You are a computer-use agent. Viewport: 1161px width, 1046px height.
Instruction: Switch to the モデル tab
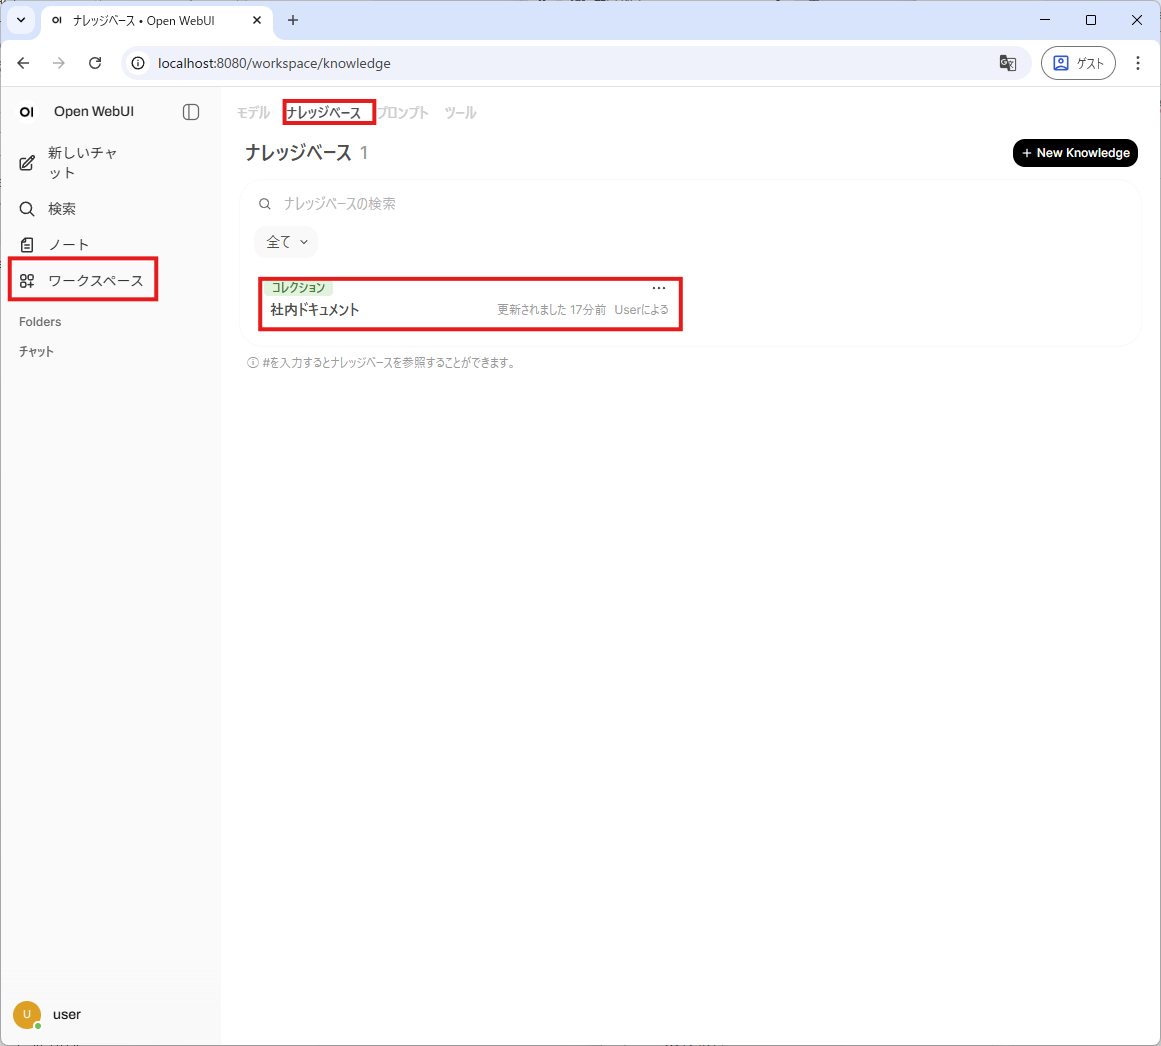(x=253, y=113)
